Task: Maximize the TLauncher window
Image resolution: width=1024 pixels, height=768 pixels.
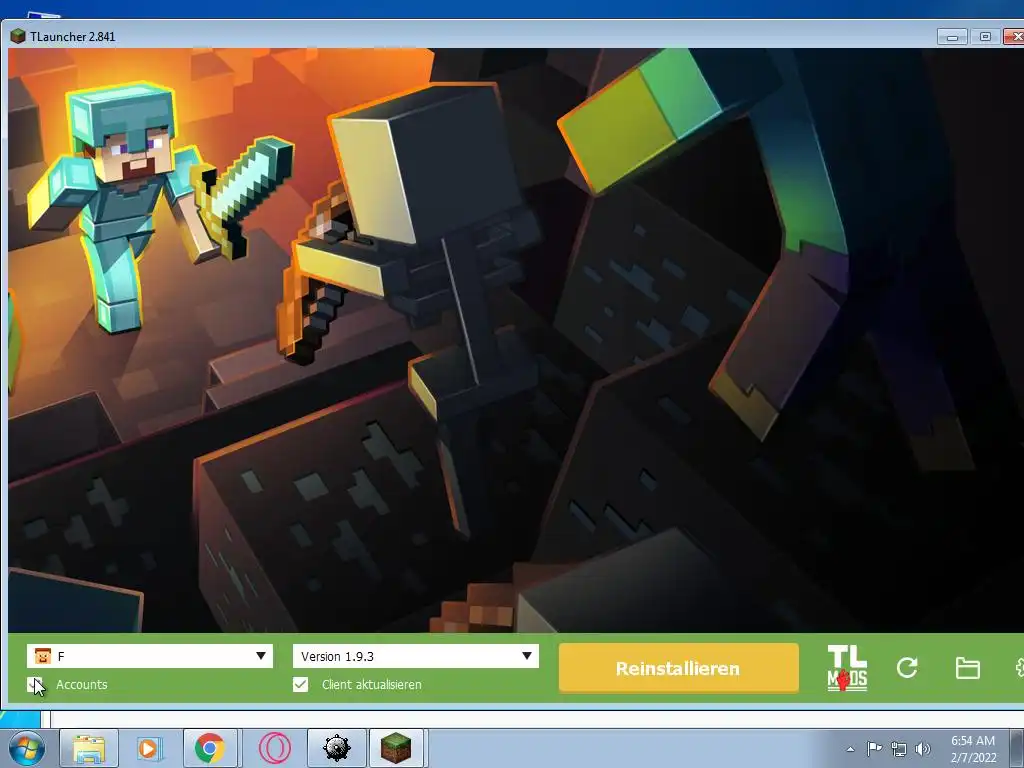Action: 985,37
